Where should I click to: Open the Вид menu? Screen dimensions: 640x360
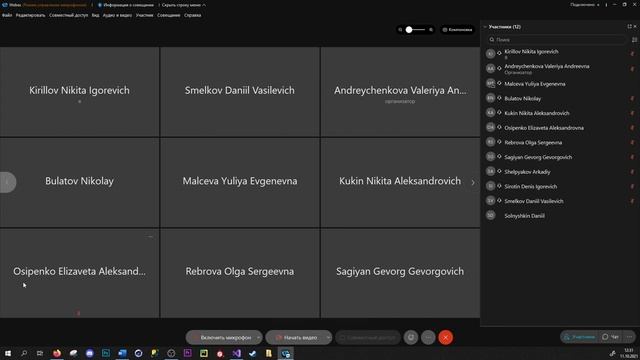coord(95,15)
